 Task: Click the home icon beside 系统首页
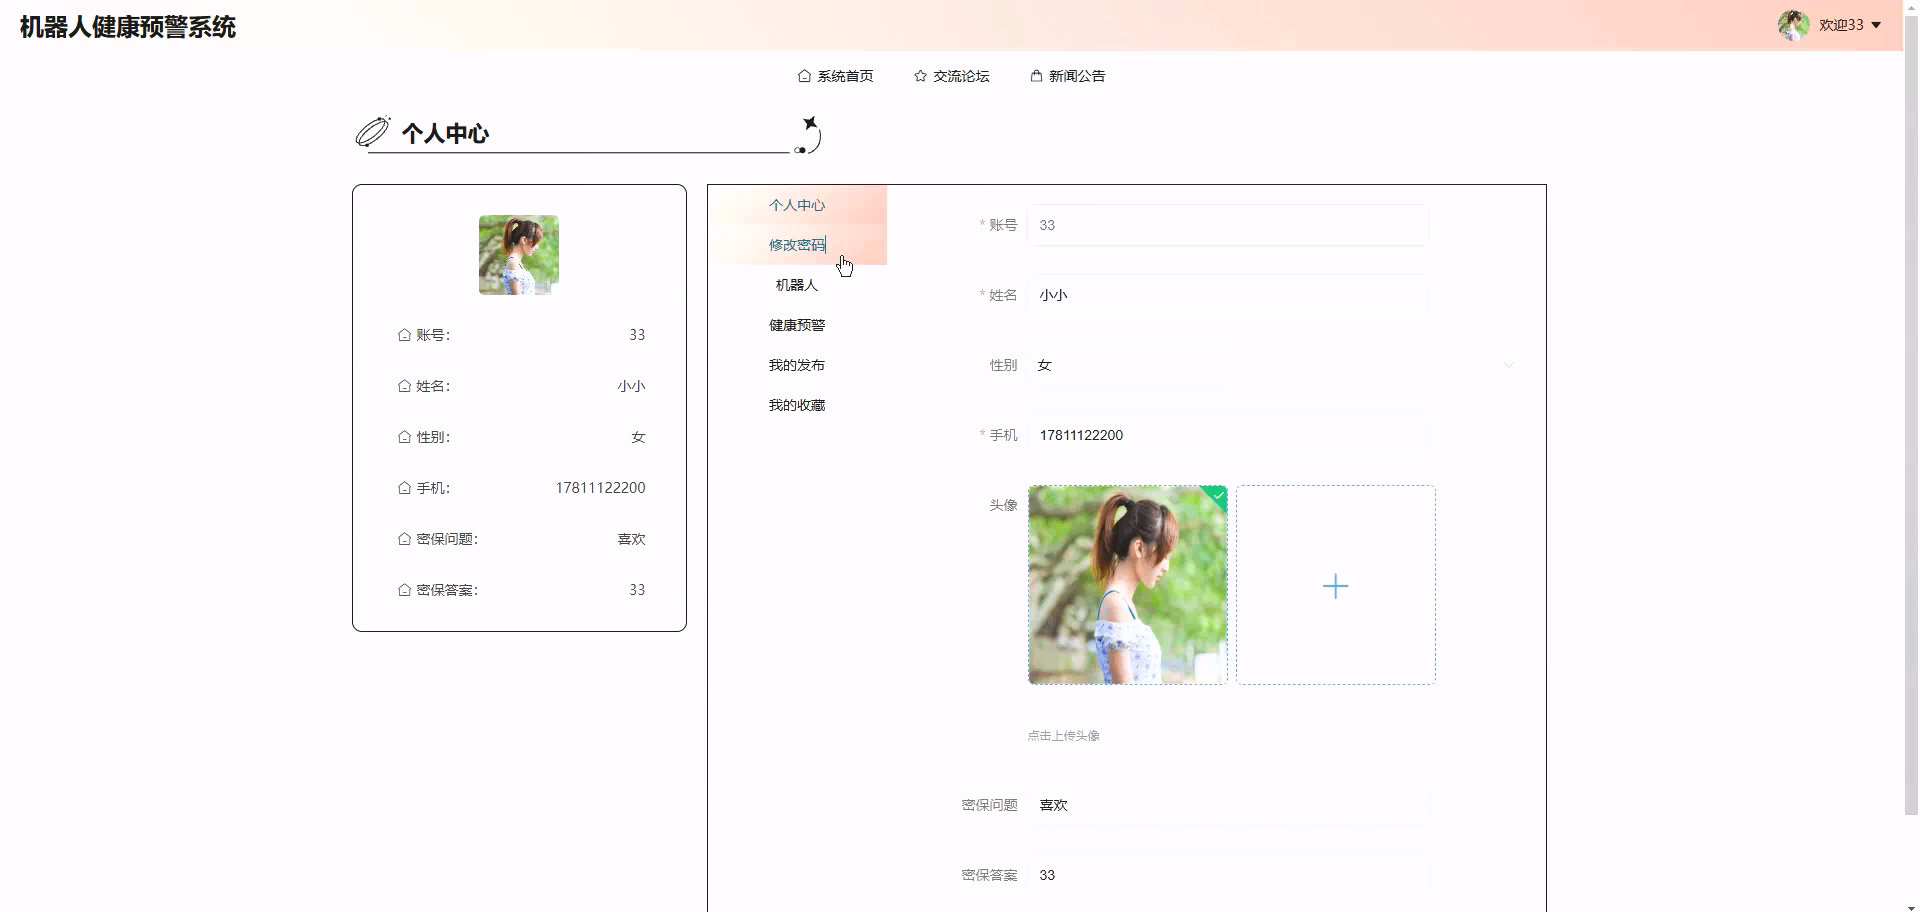click(x=804, y=76)
